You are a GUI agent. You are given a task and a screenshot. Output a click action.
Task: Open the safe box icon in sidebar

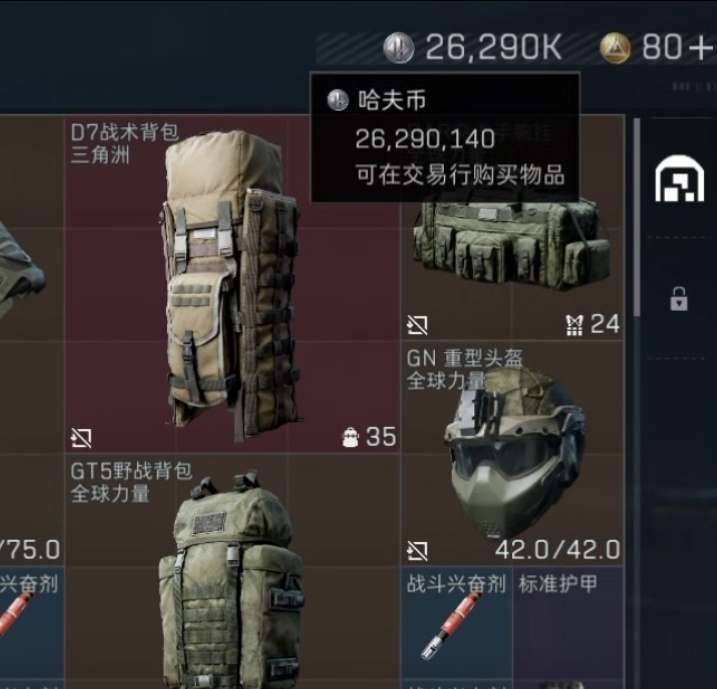[x=680, y=179]
